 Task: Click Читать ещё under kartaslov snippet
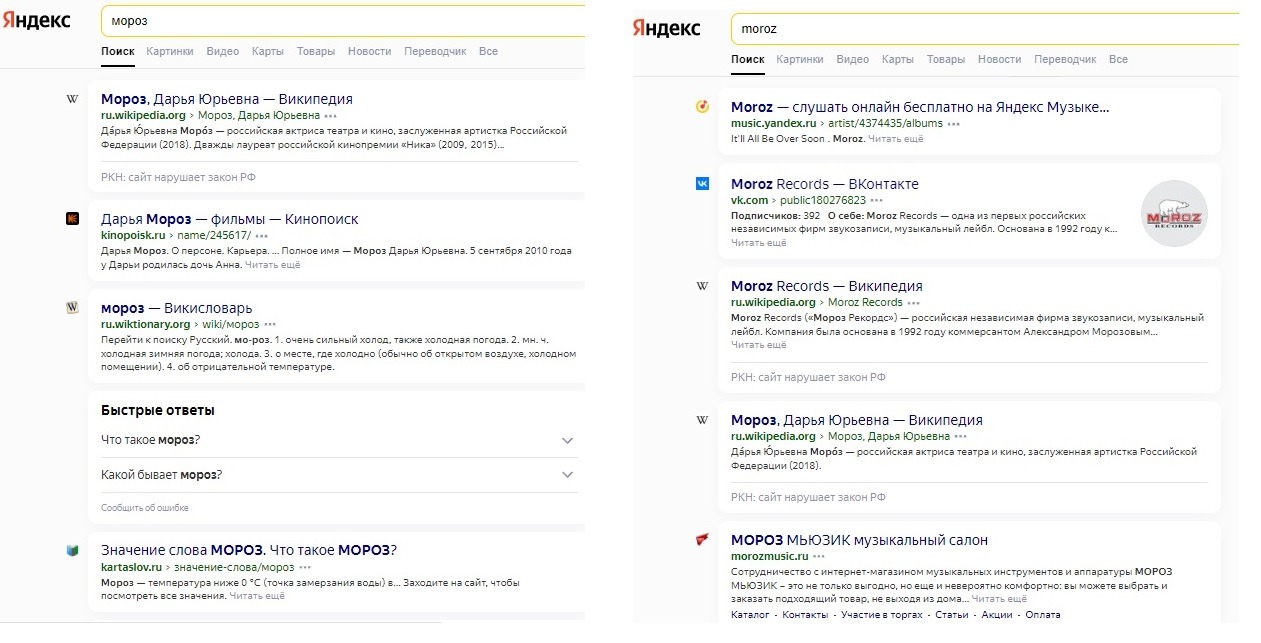tap(257, 596)
